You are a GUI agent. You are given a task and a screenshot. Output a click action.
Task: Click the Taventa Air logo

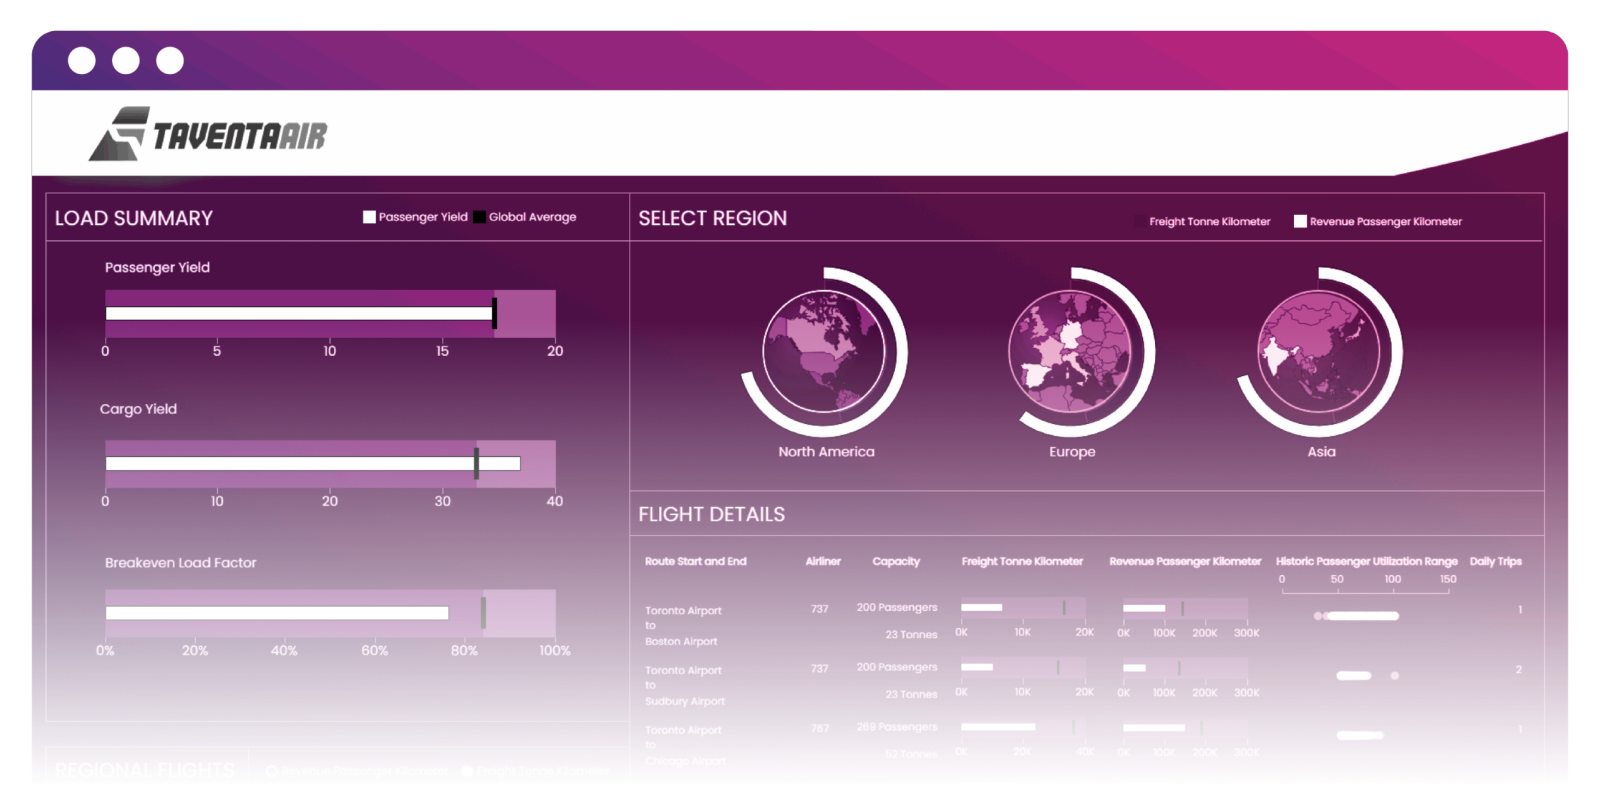click(x=208, y=134)
